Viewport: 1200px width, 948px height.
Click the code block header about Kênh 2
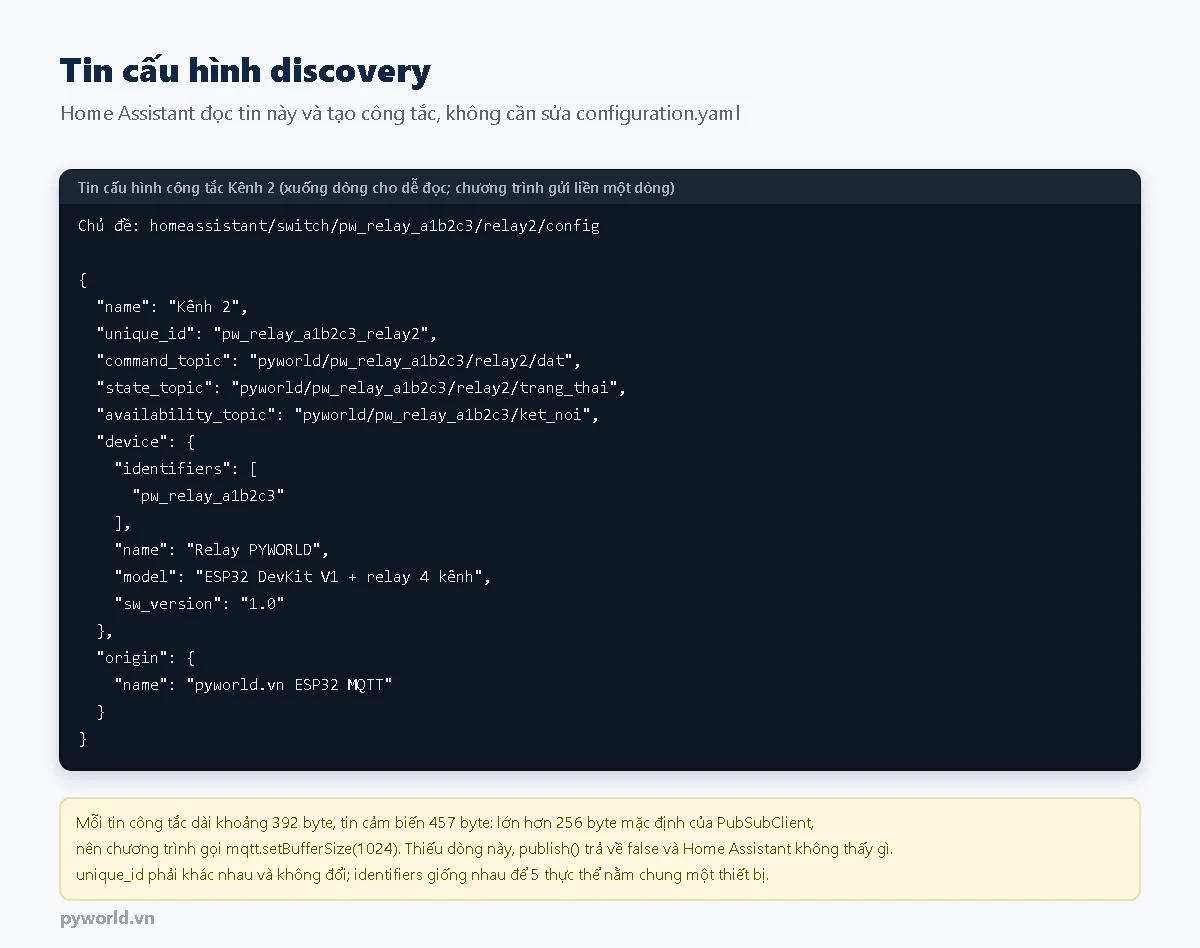(x=376, y=188)
